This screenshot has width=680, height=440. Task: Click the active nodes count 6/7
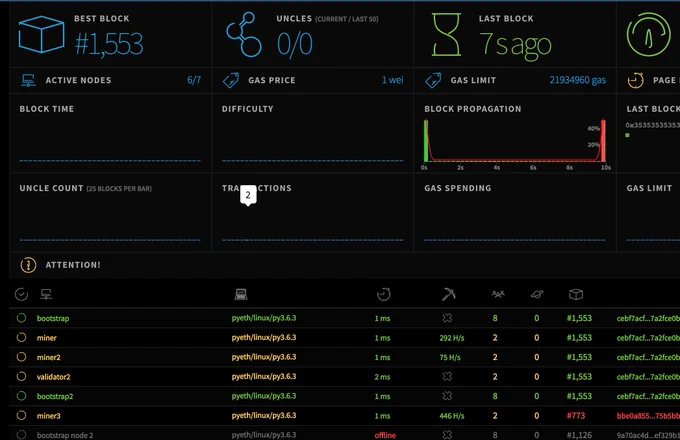[194, 80]
